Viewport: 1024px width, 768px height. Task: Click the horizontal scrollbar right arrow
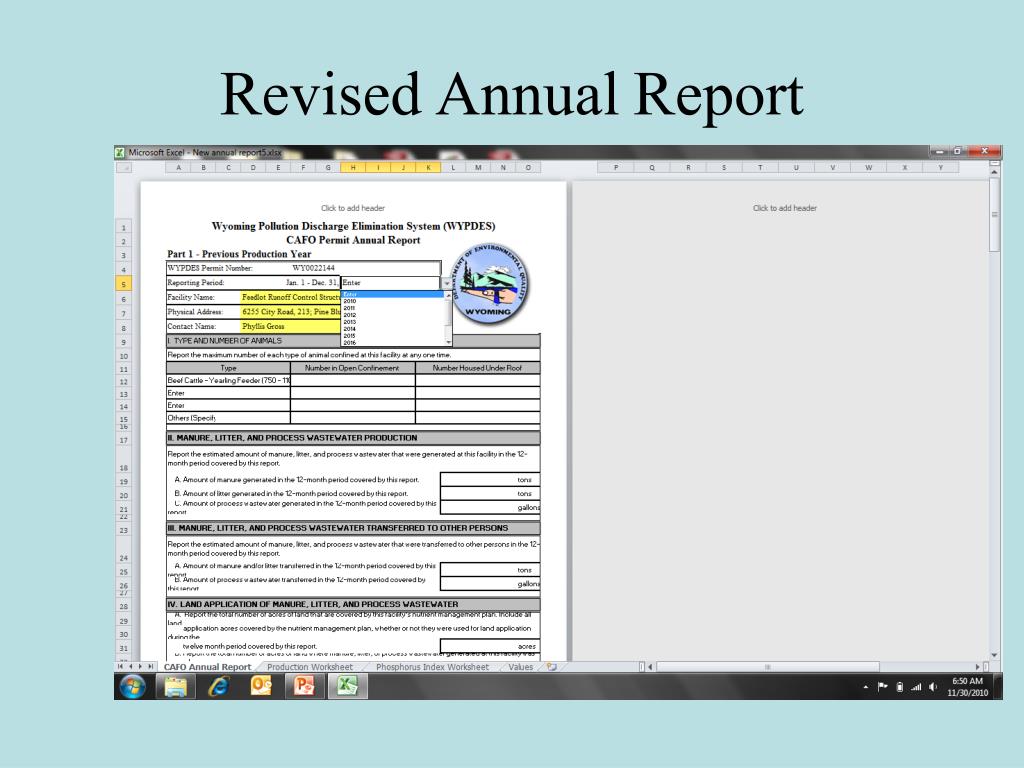click(x=978, y=667)
